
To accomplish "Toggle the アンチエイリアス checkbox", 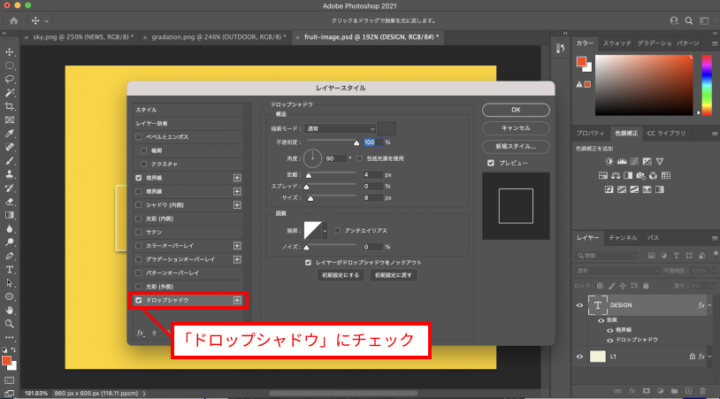I will (338, 230).
